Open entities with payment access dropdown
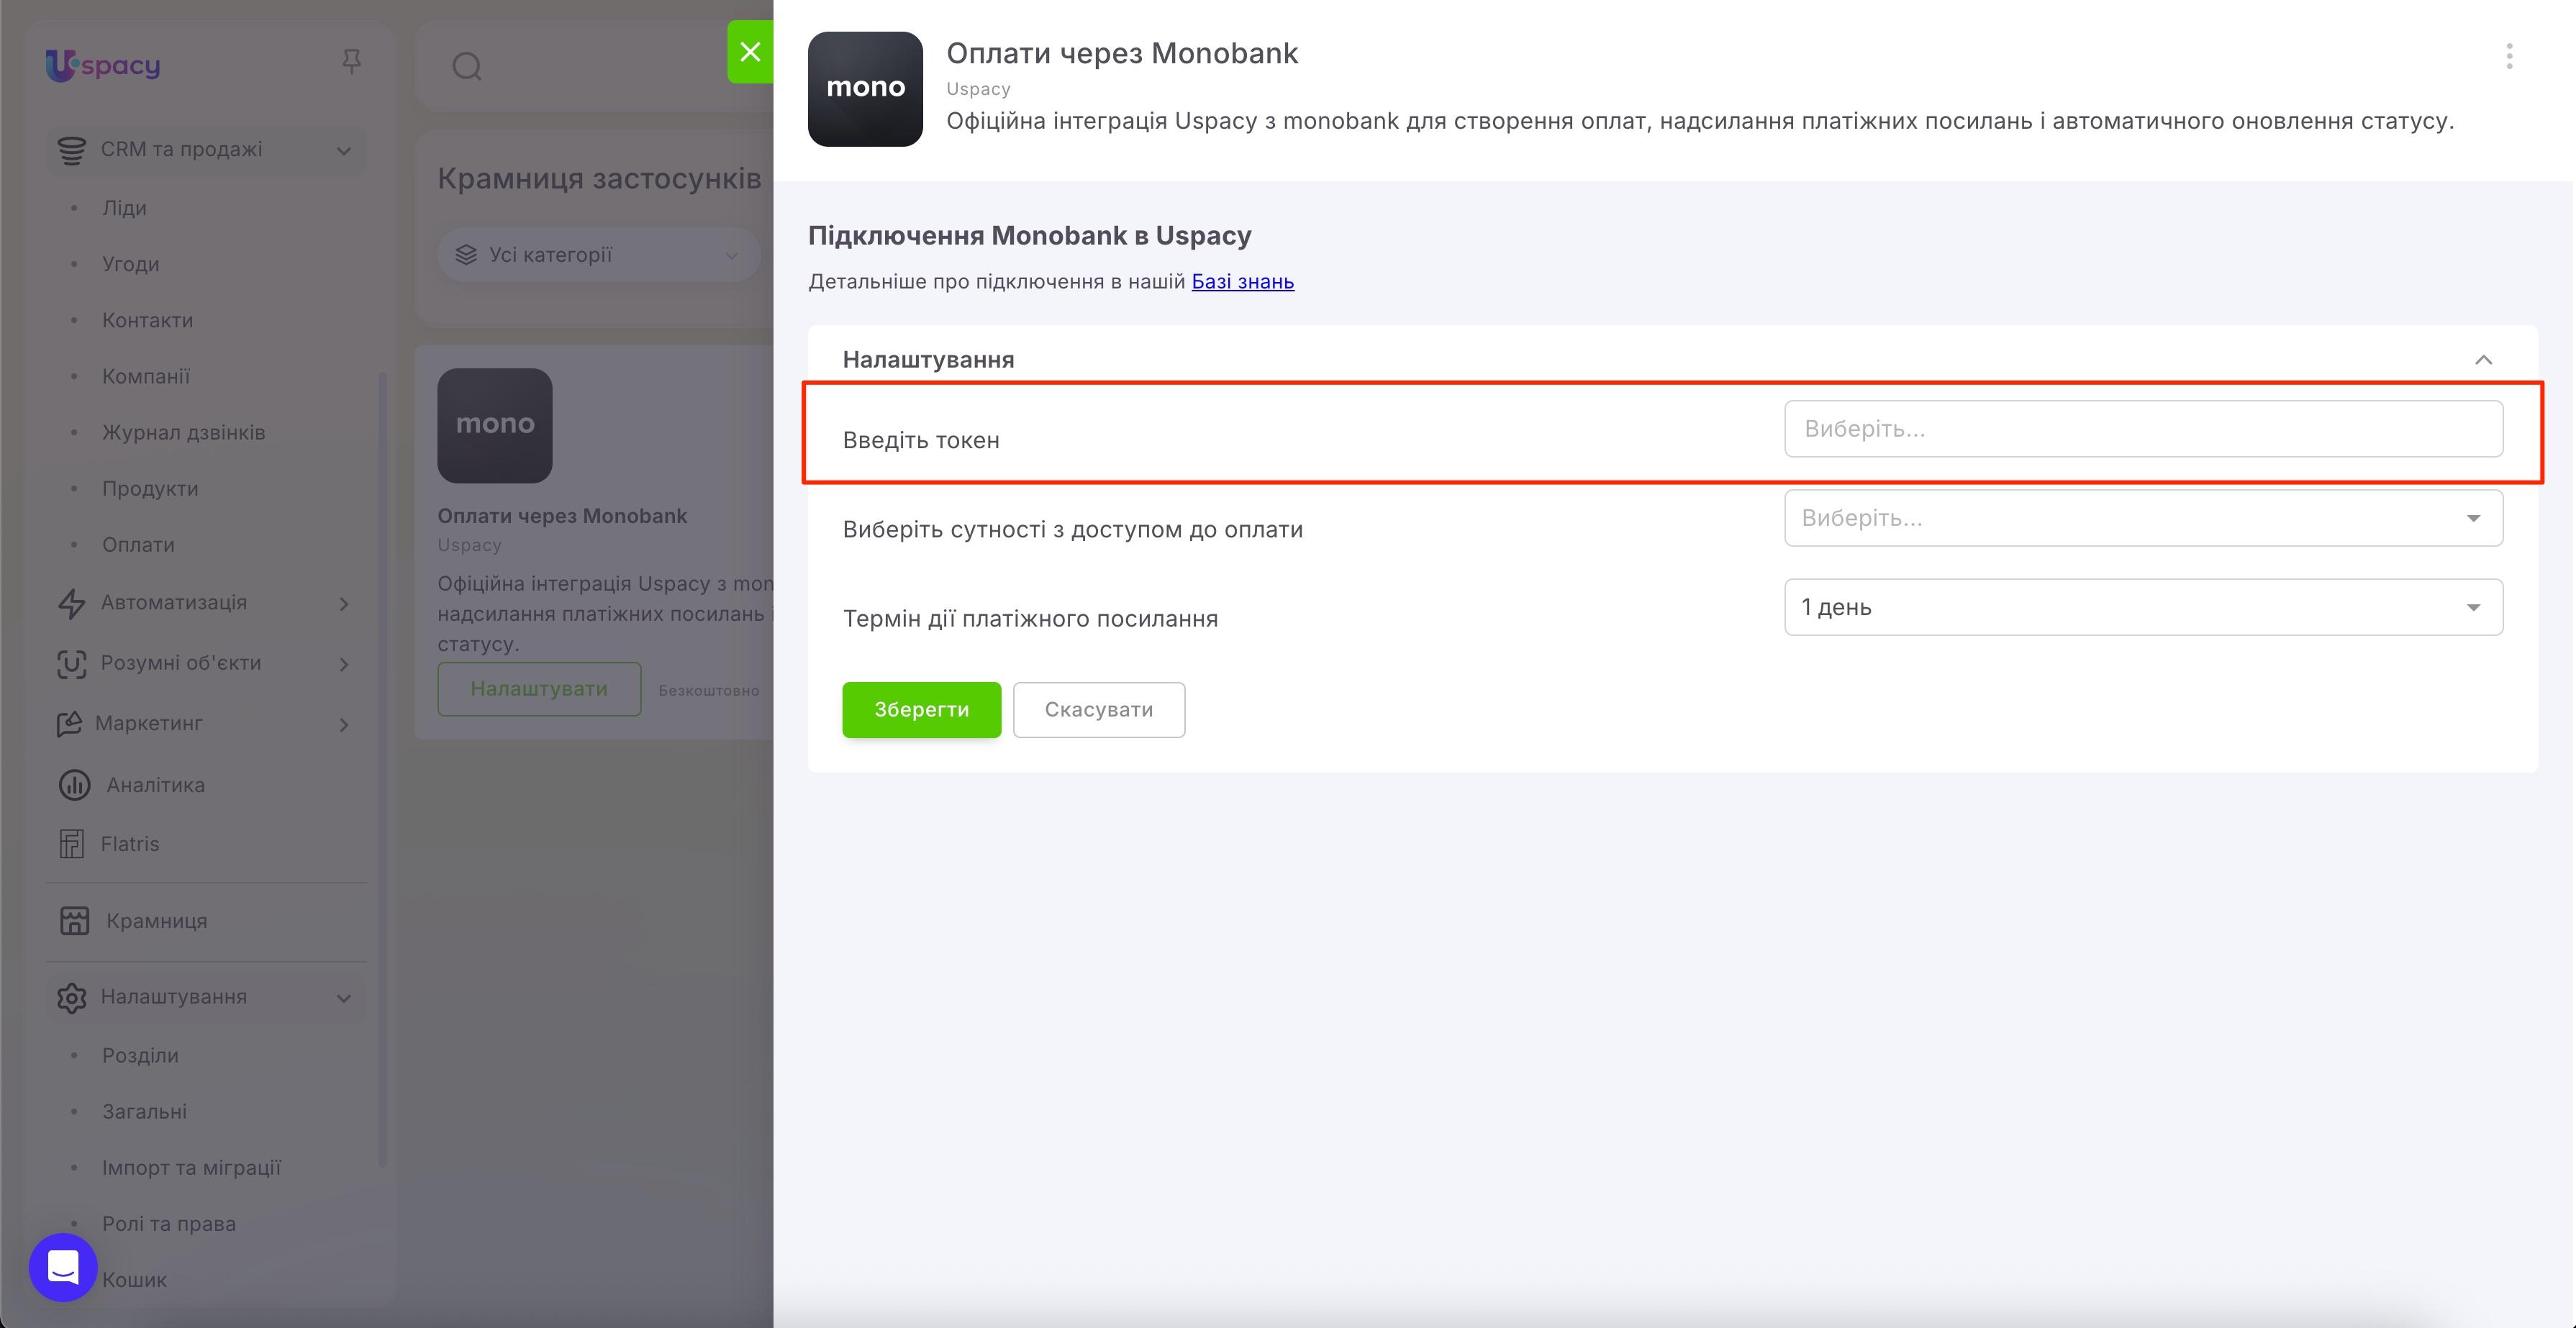 2143,518
